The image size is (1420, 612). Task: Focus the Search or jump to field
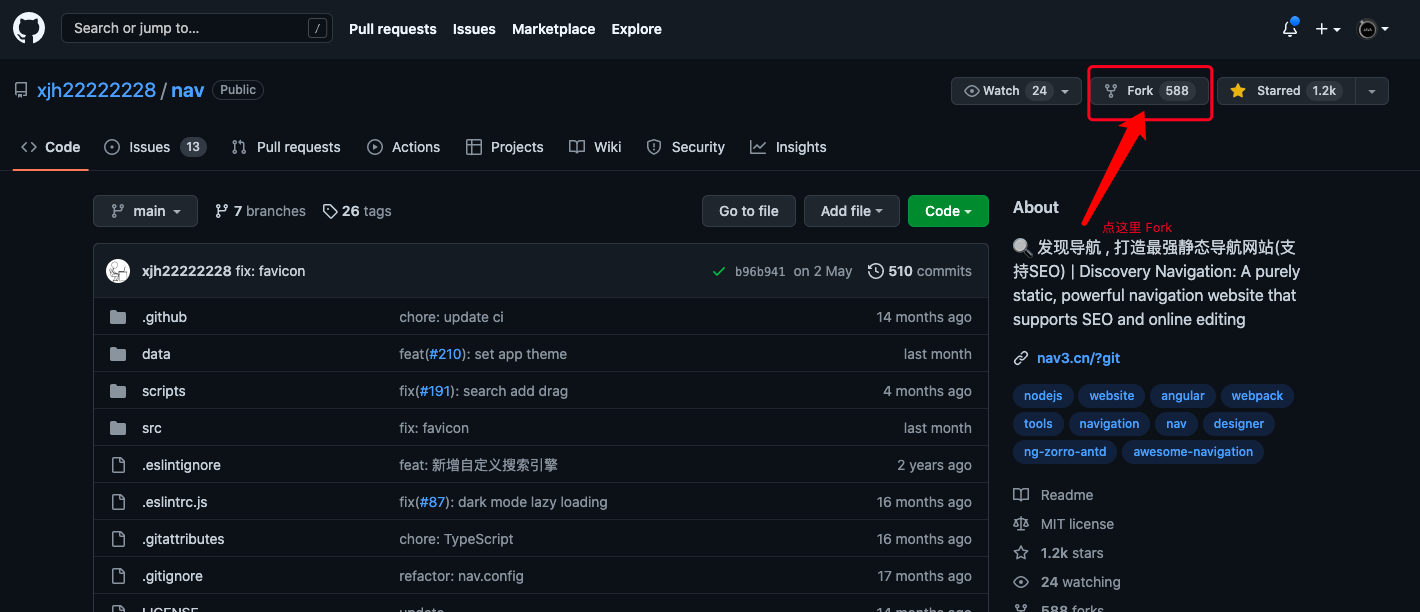(196, 28)
